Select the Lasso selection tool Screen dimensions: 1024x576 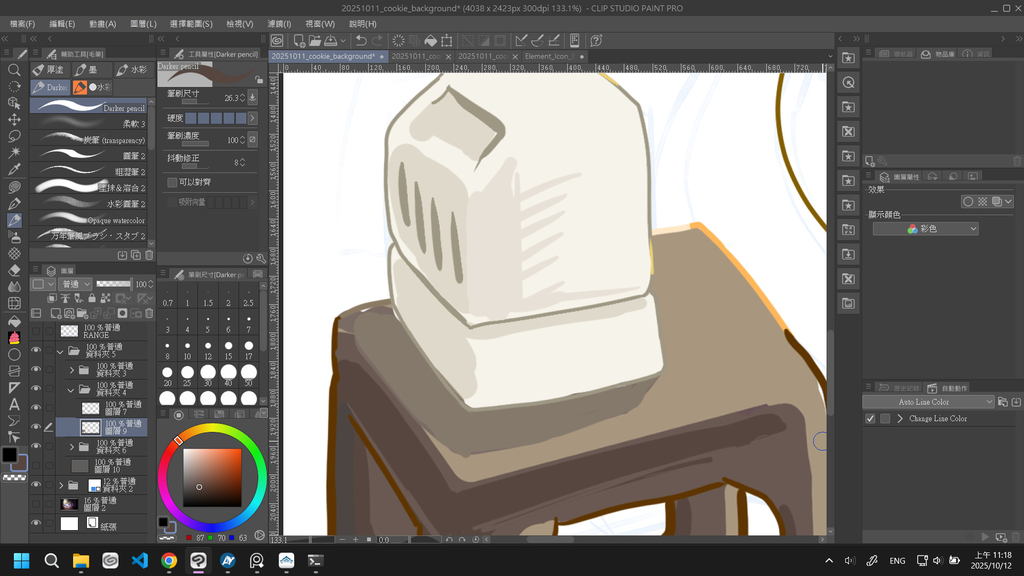coord(14,136)
